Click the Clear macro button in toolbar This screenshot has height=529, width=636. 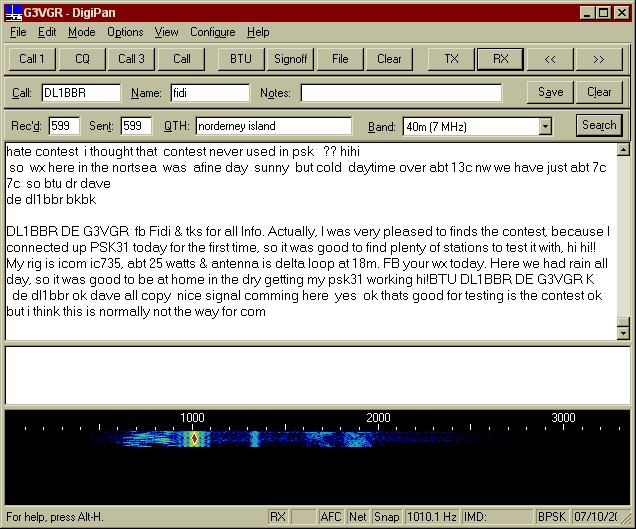point(389,59)
